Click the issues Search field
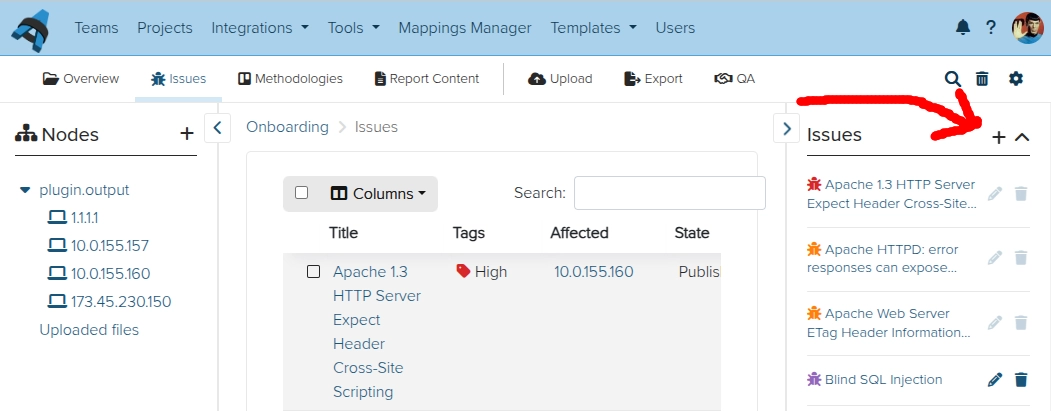Image resolution: width=1051 pixels, height=411 pixels. pyautogui.click(x=670, y=193)
